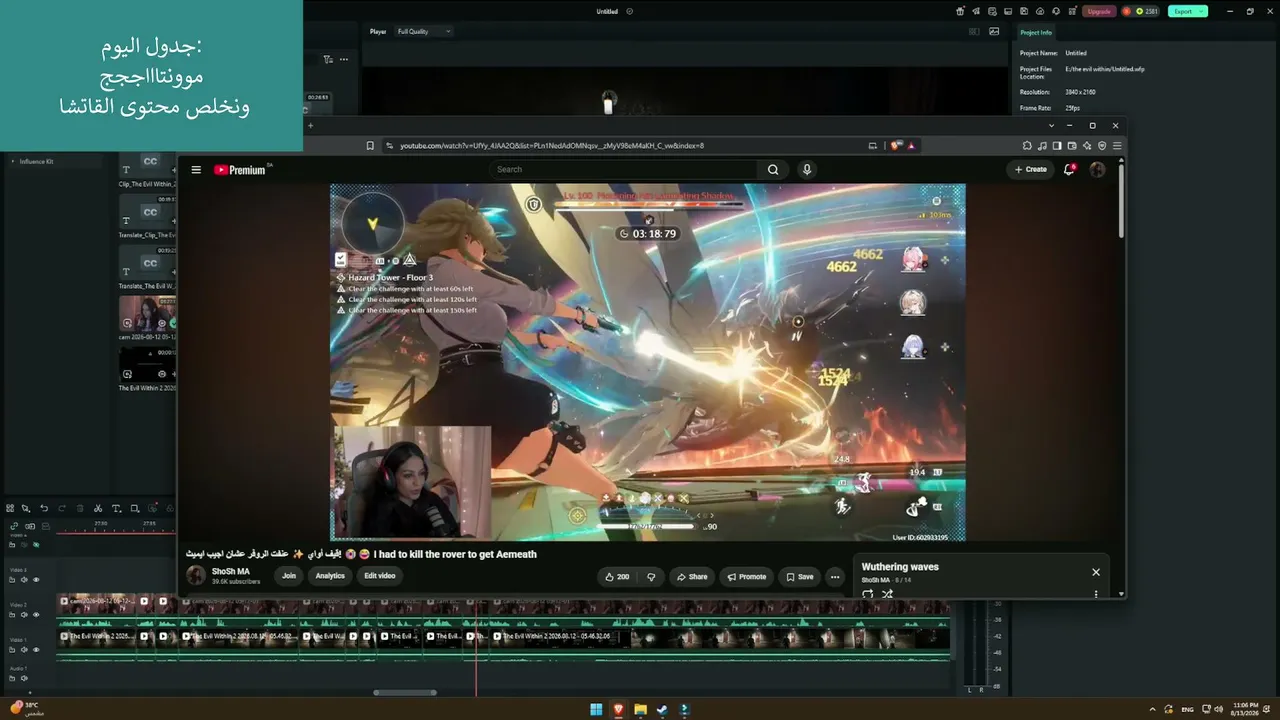Open the browser music player icon
This screenshot has width=1280, height=720.
point(1042,146)
